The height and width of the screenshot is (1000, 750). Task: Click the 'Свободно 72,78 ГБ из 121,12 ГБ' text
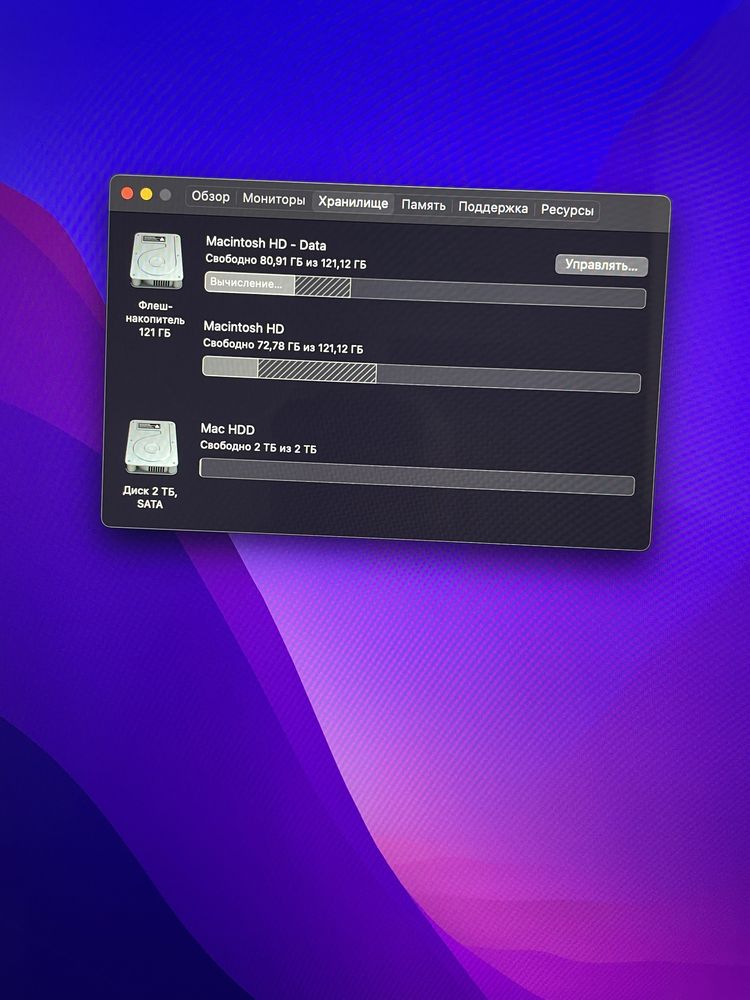[x=283, y=346]
